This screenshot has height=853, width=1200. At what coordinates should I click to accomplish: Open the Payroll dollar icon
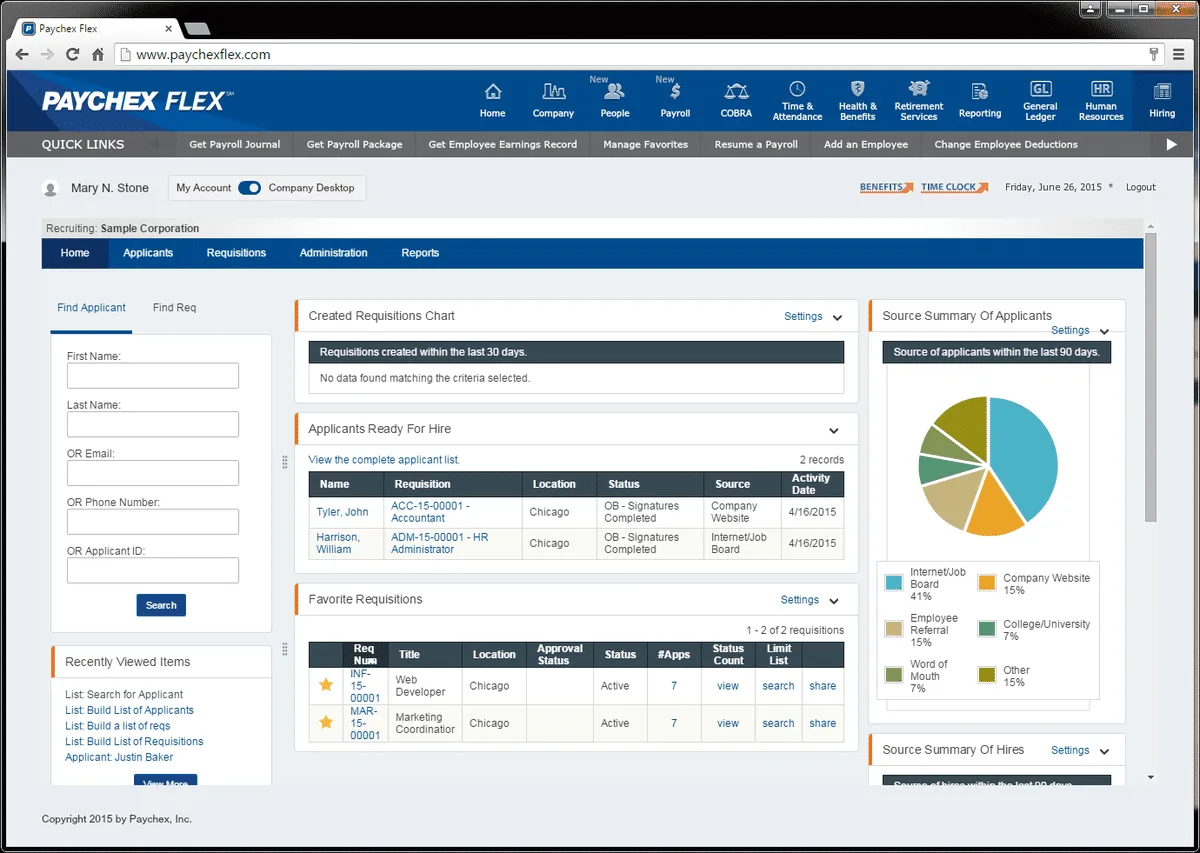pos(675,91)
